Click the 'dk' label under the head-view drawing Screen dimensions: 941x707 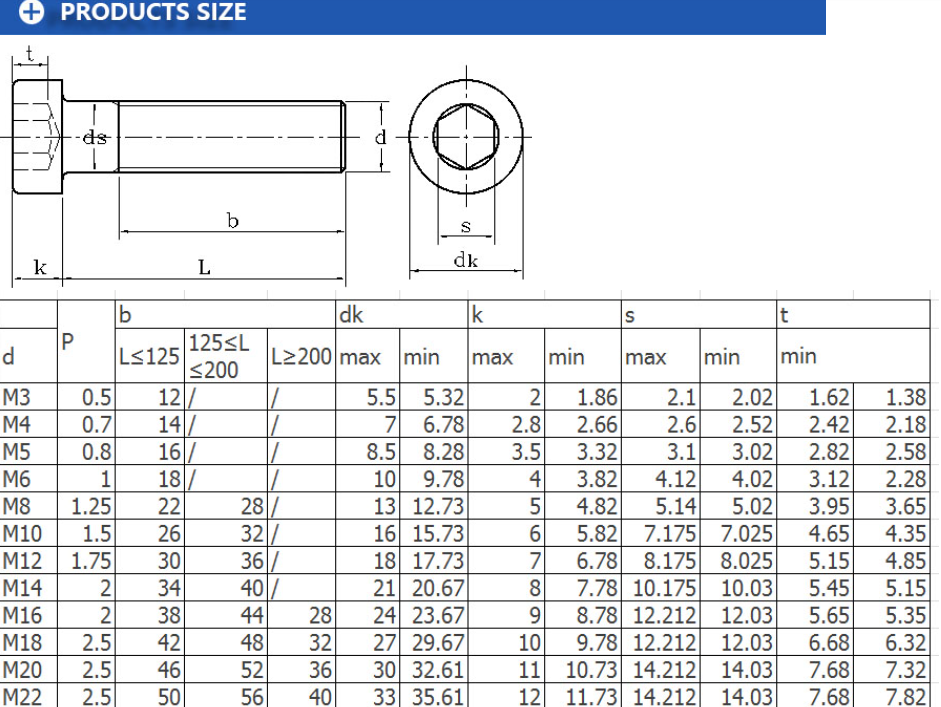466,260
